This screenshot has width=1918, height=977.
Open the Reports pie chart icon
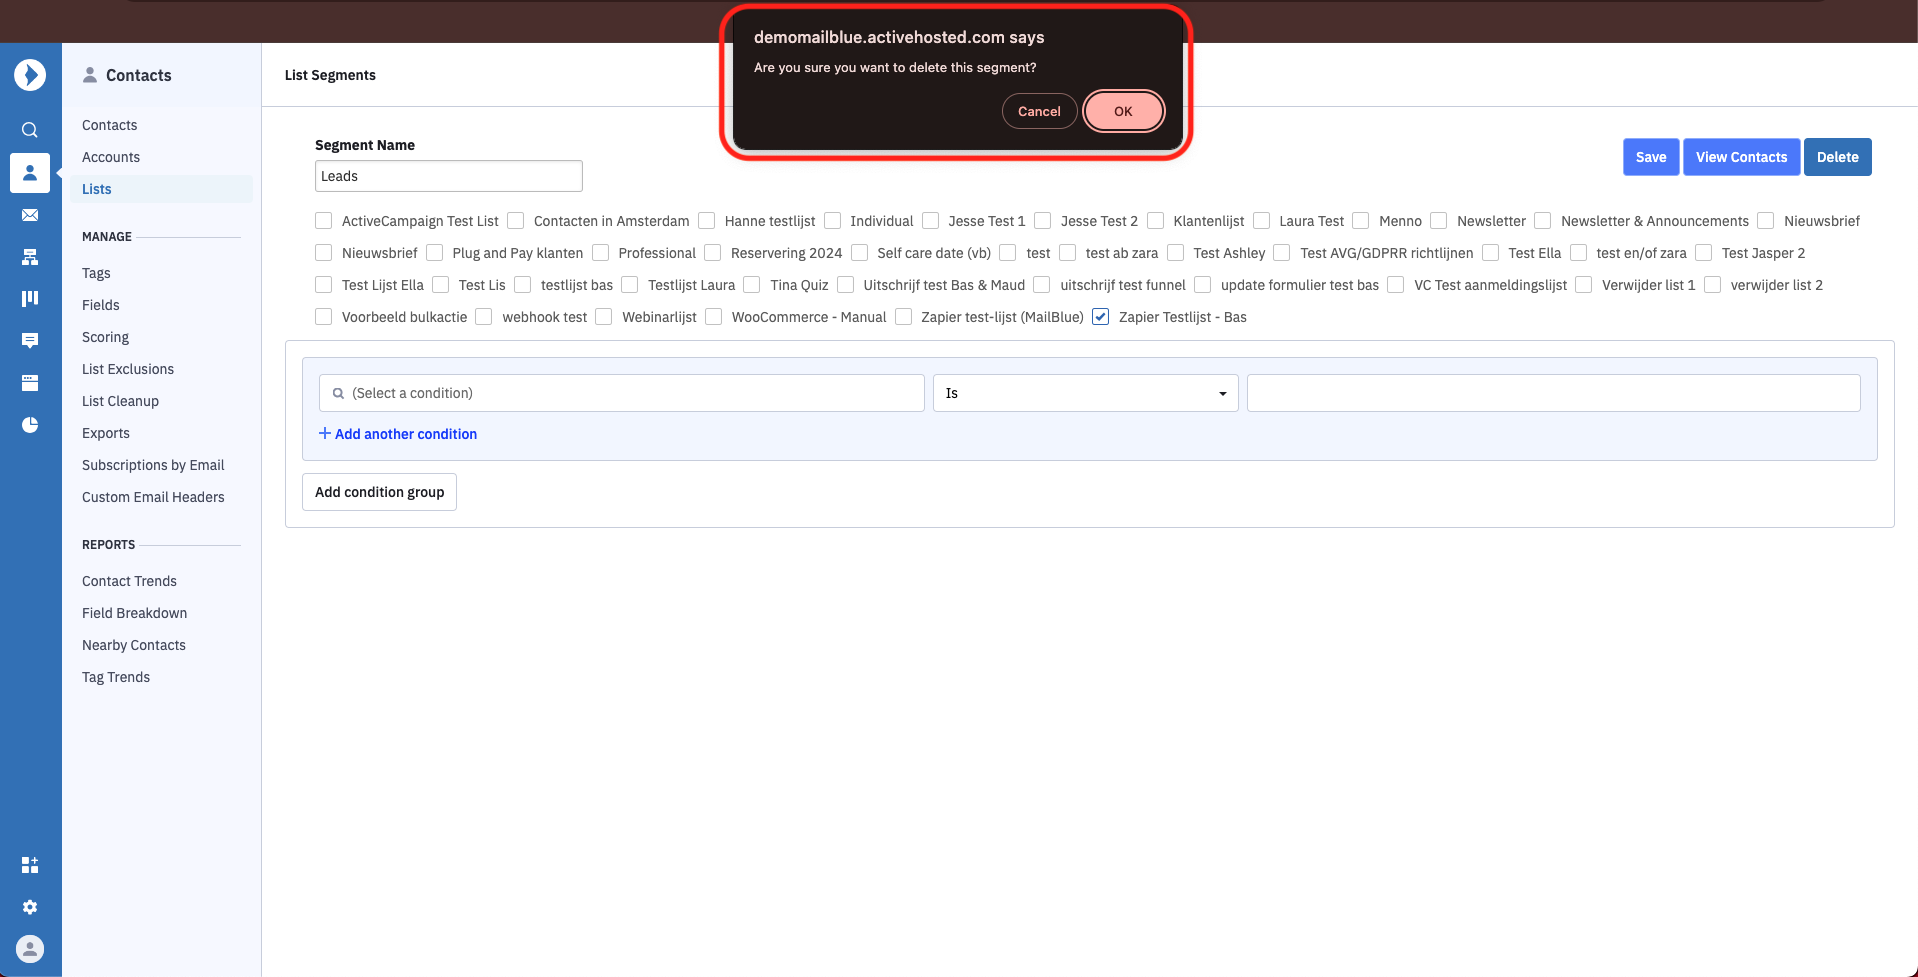click(x=30, y=425)
